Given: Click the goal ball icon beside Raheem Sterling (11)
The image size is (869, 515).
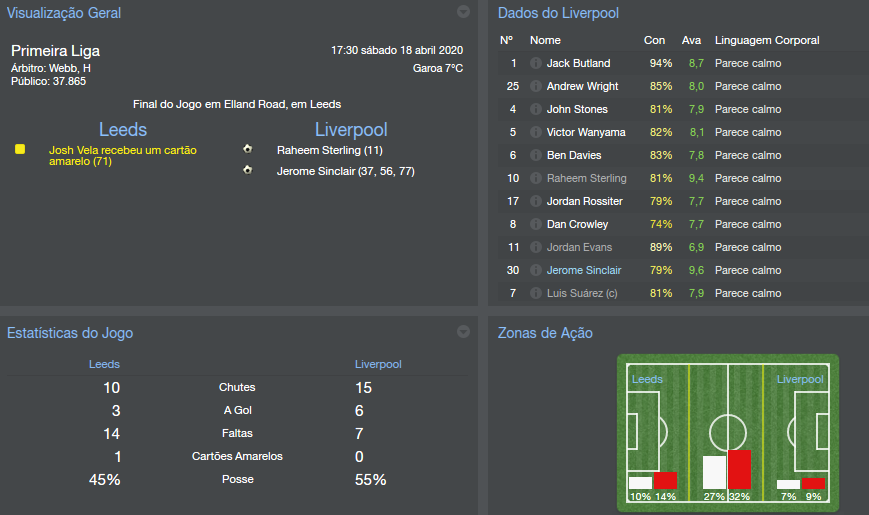Looking at the screenshot, I should (x=247, y=150).
